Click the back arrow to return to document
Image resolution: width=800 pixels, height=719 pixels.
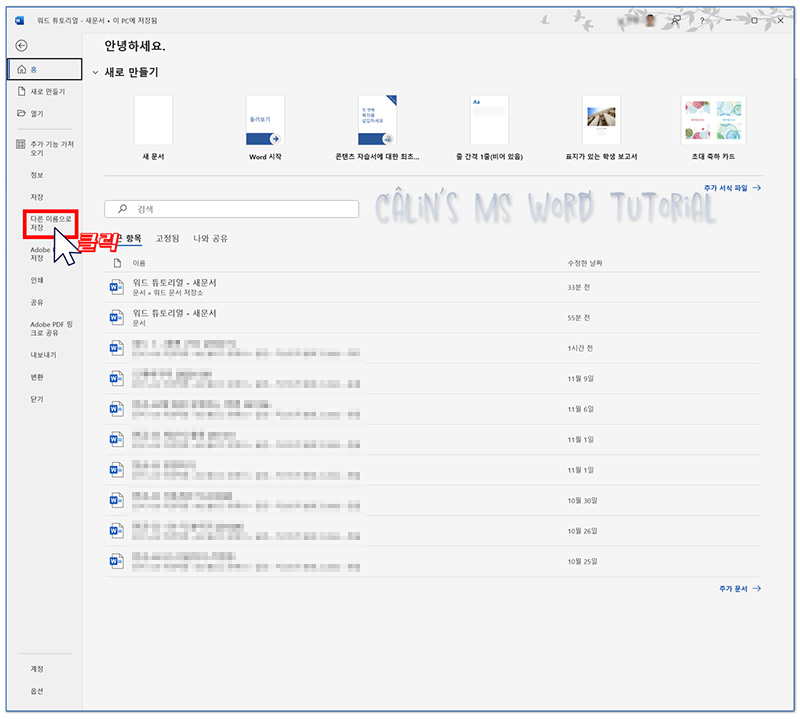tap(21, 45)
